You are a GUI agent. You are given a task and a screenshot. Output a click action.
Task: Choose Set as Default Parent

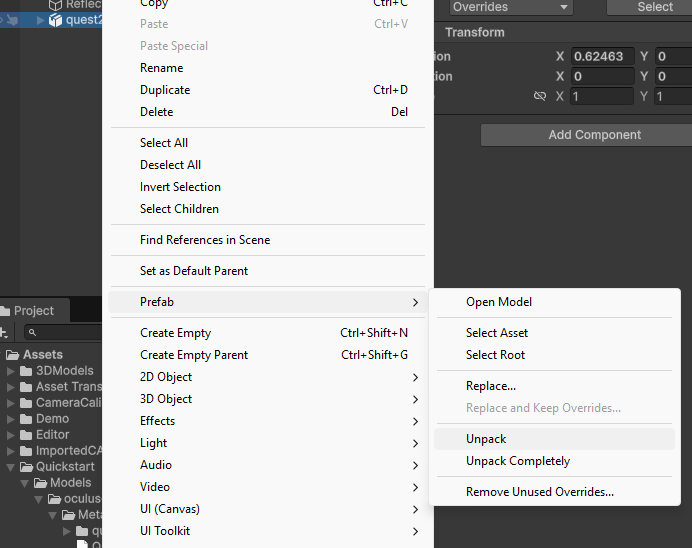coord(268,271)
